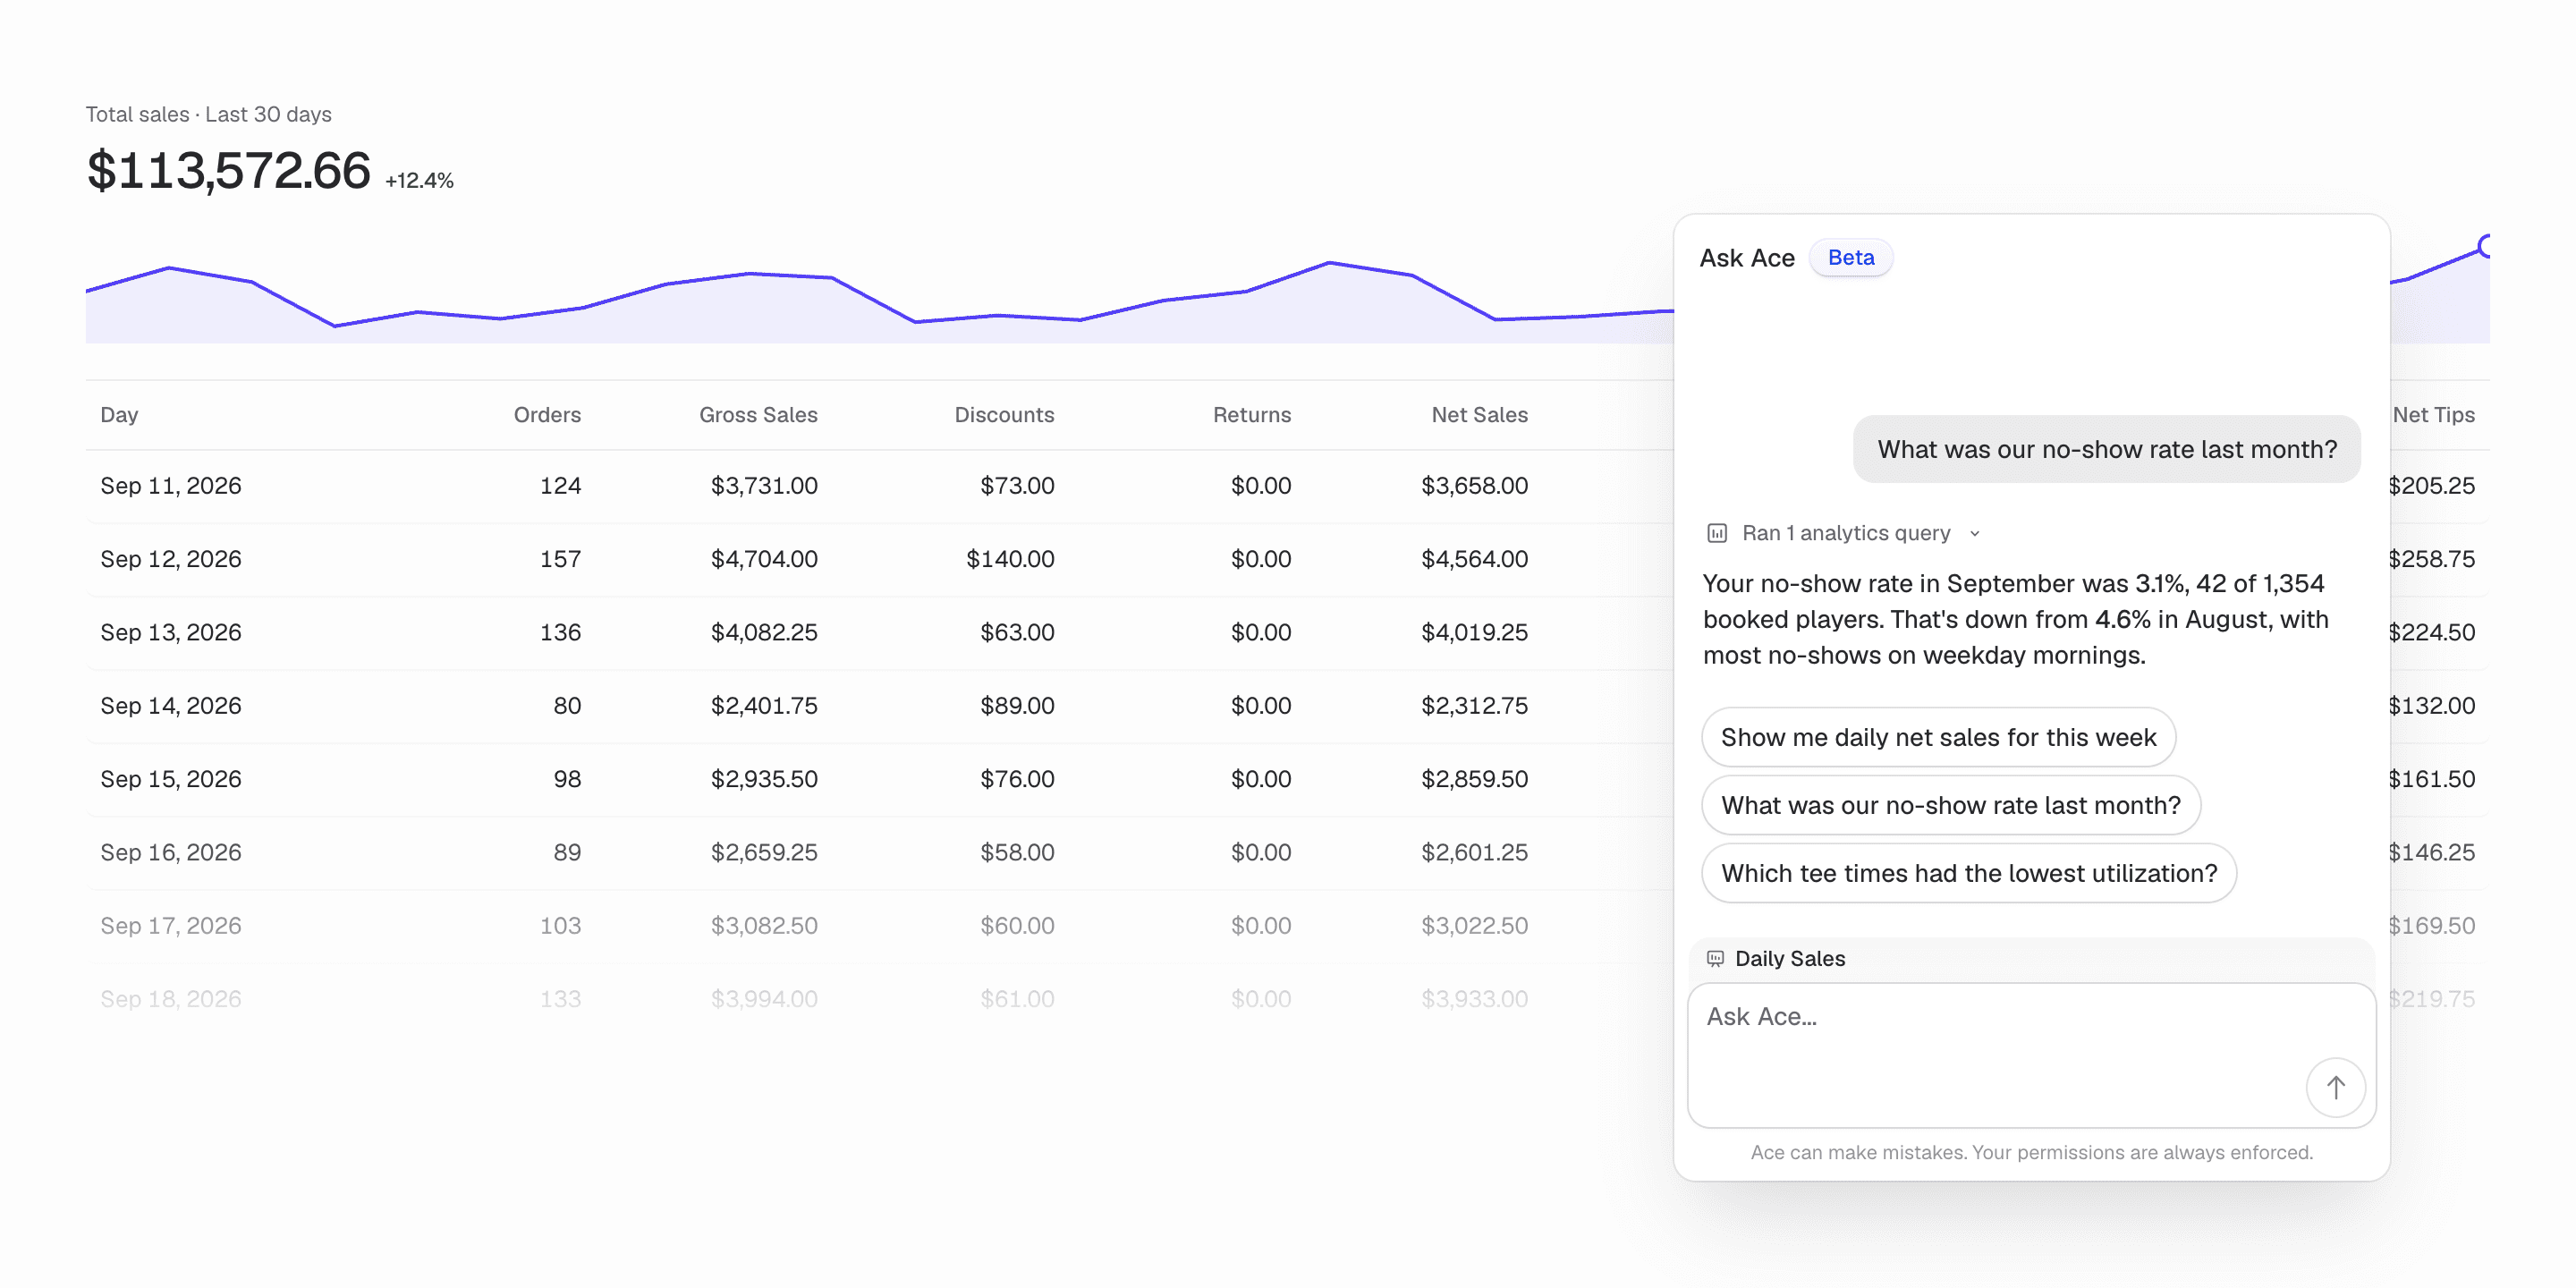Screen dimensions: 2576x1288
Task: Select the Sep 14, 2026 row date
Action: [171, 706]
